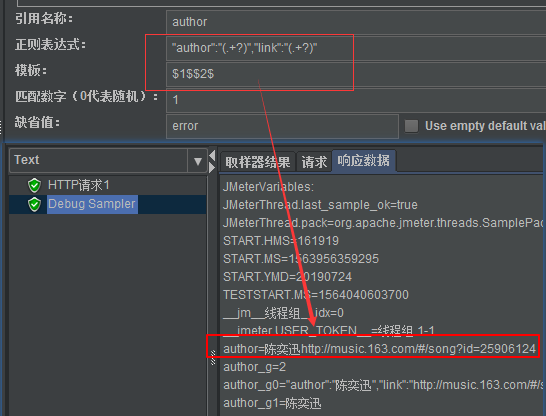Click the template field with $1$$2$

pos(356,74)
